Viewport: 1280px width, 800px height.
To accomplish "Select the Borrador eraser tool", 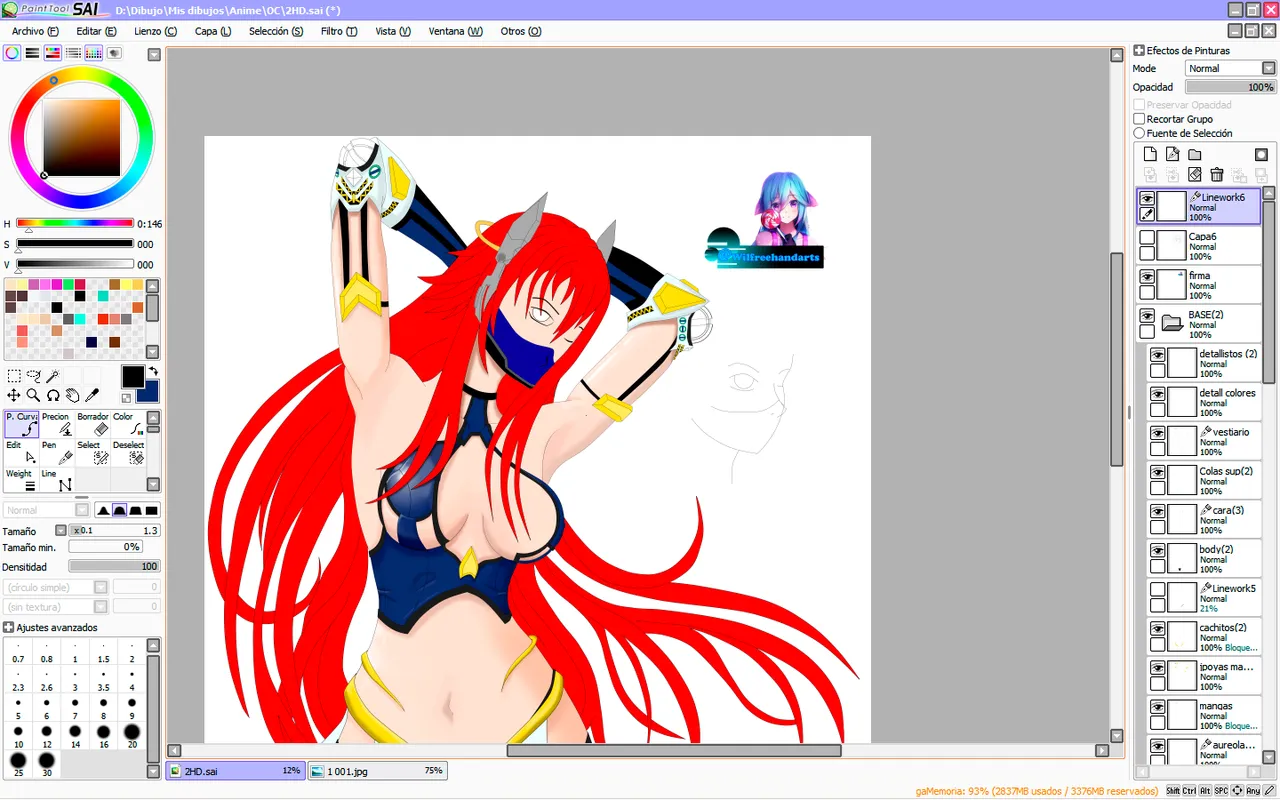I will click(x=93, y=424).
